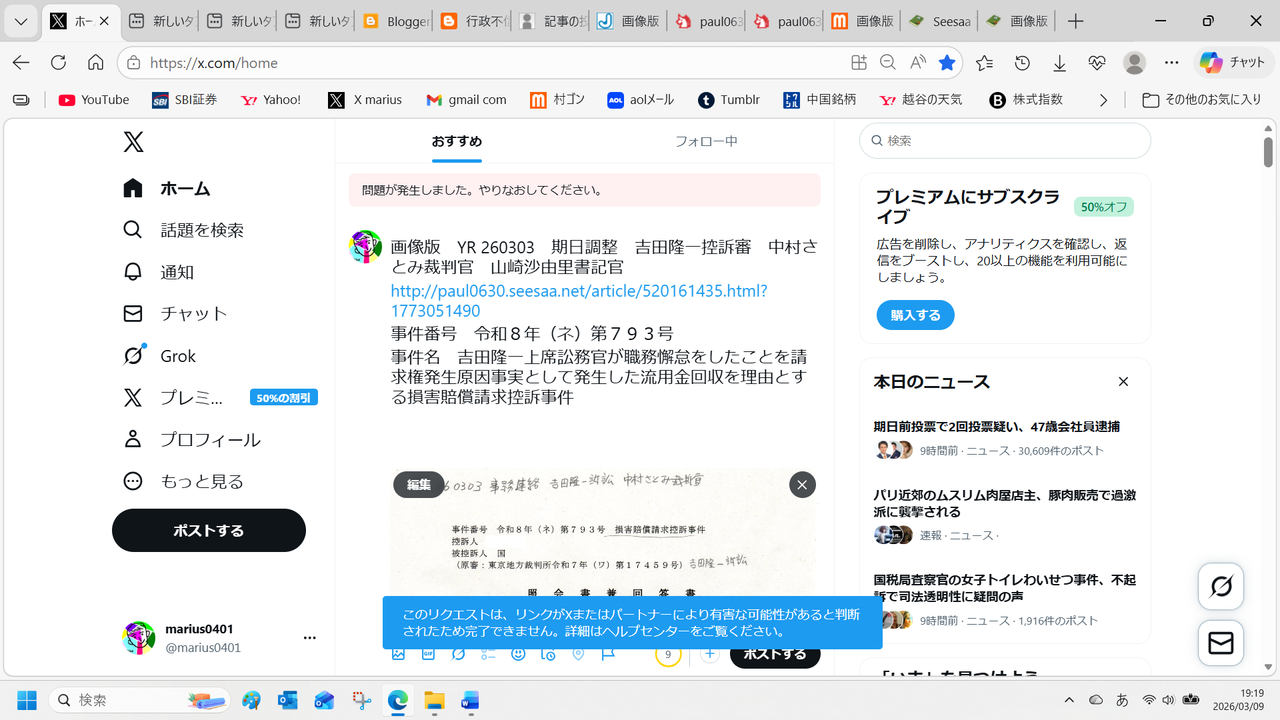The image size is (1280, 720).
Task: Open the プレミアム sidebar item
Action: (x=219, y=398)
